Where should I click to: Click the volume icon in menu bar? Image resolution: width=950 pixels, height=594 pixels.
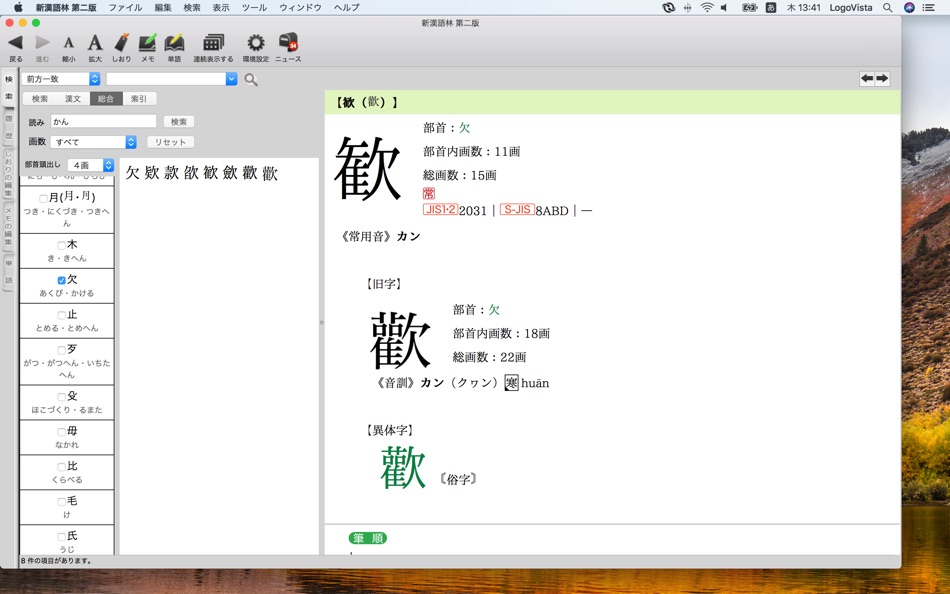tap(724, 8)
